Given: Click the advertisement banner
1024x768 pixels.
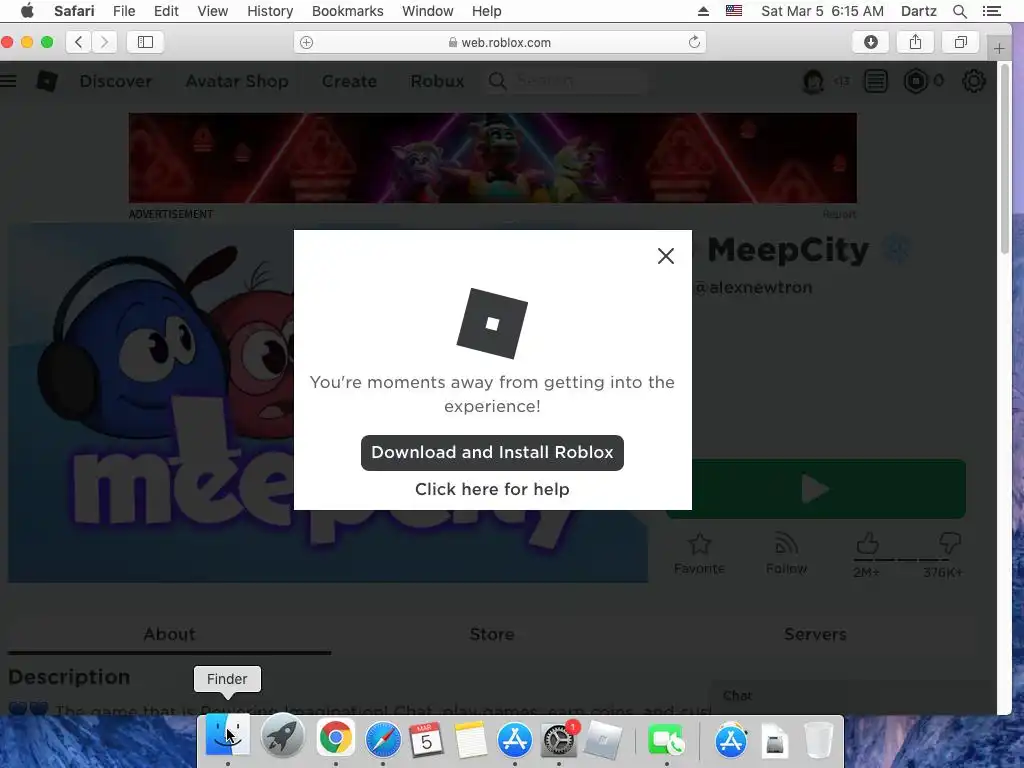Looking at the screenshot, I should coord(492,157).
